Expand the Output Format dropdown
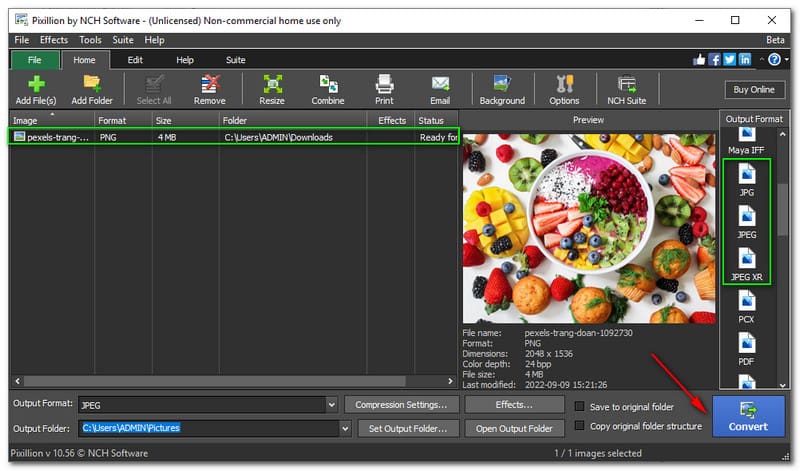The image size is (800, 471). 331,405
